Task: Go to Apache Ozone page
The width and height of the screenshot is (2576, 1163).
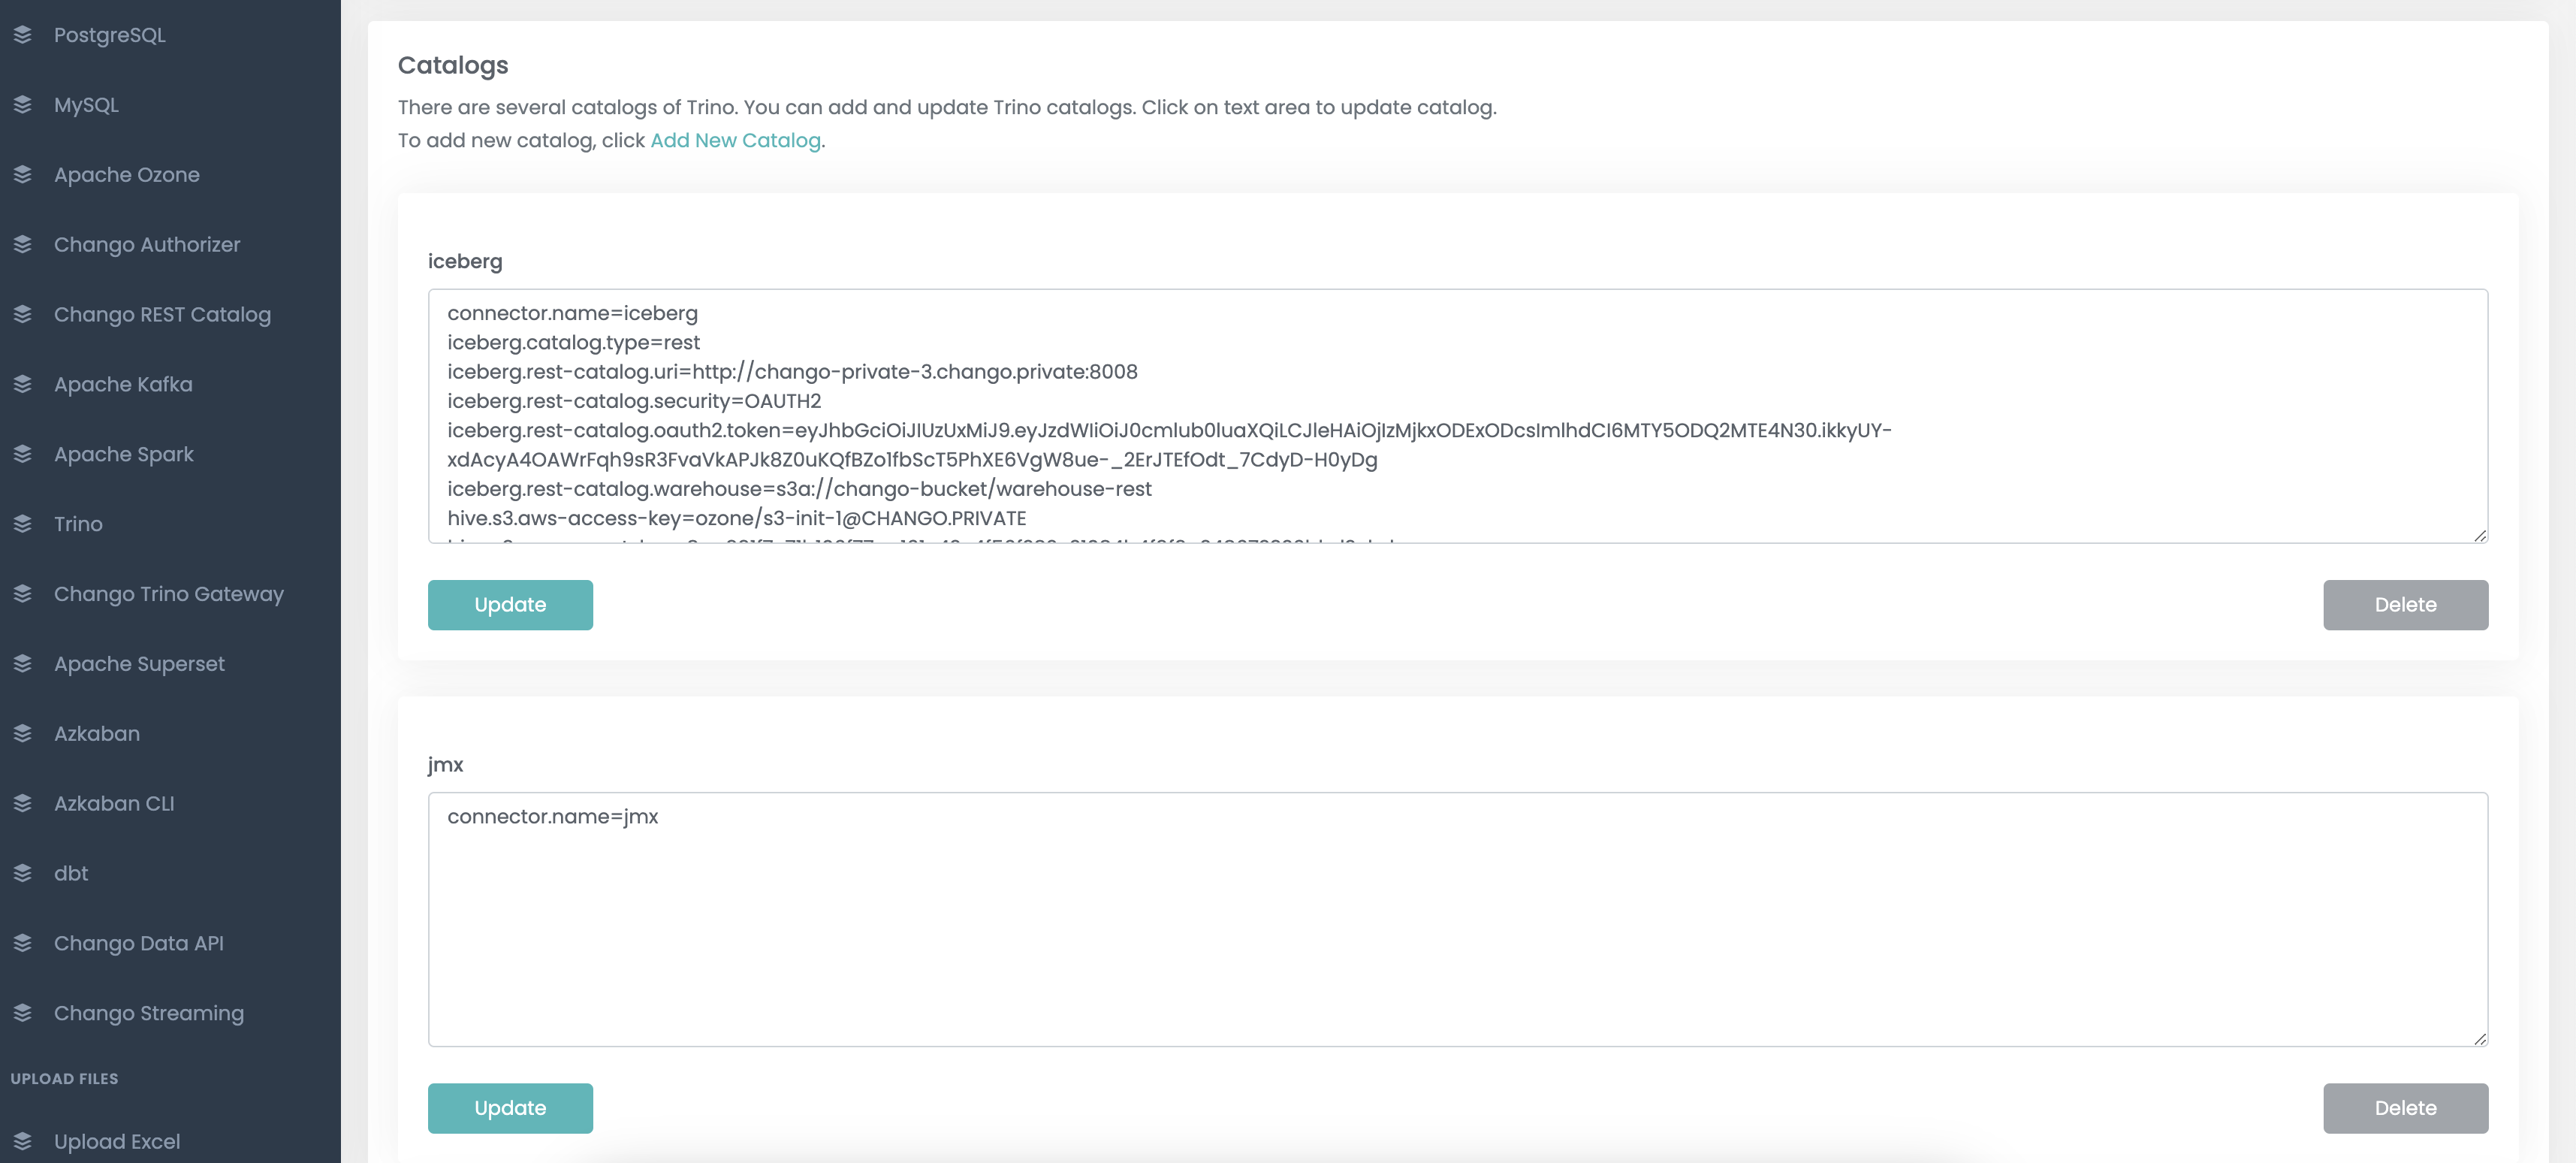Action: tap(127, 175)
